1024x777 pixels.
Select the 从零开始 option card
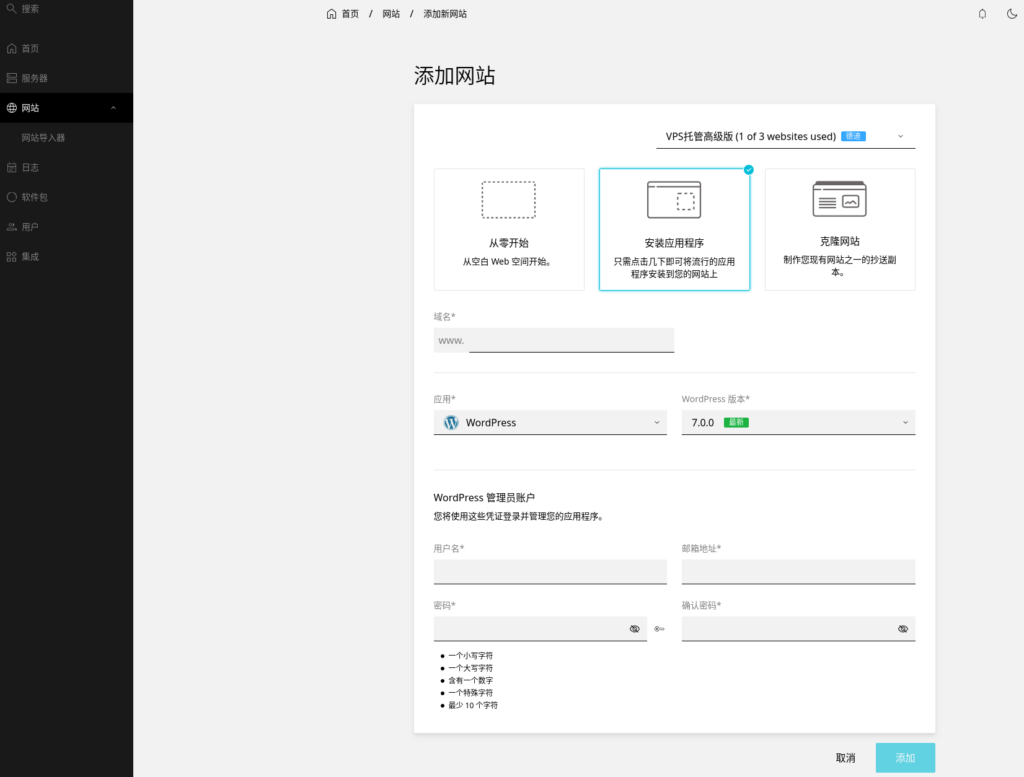(x=509, y=229)
